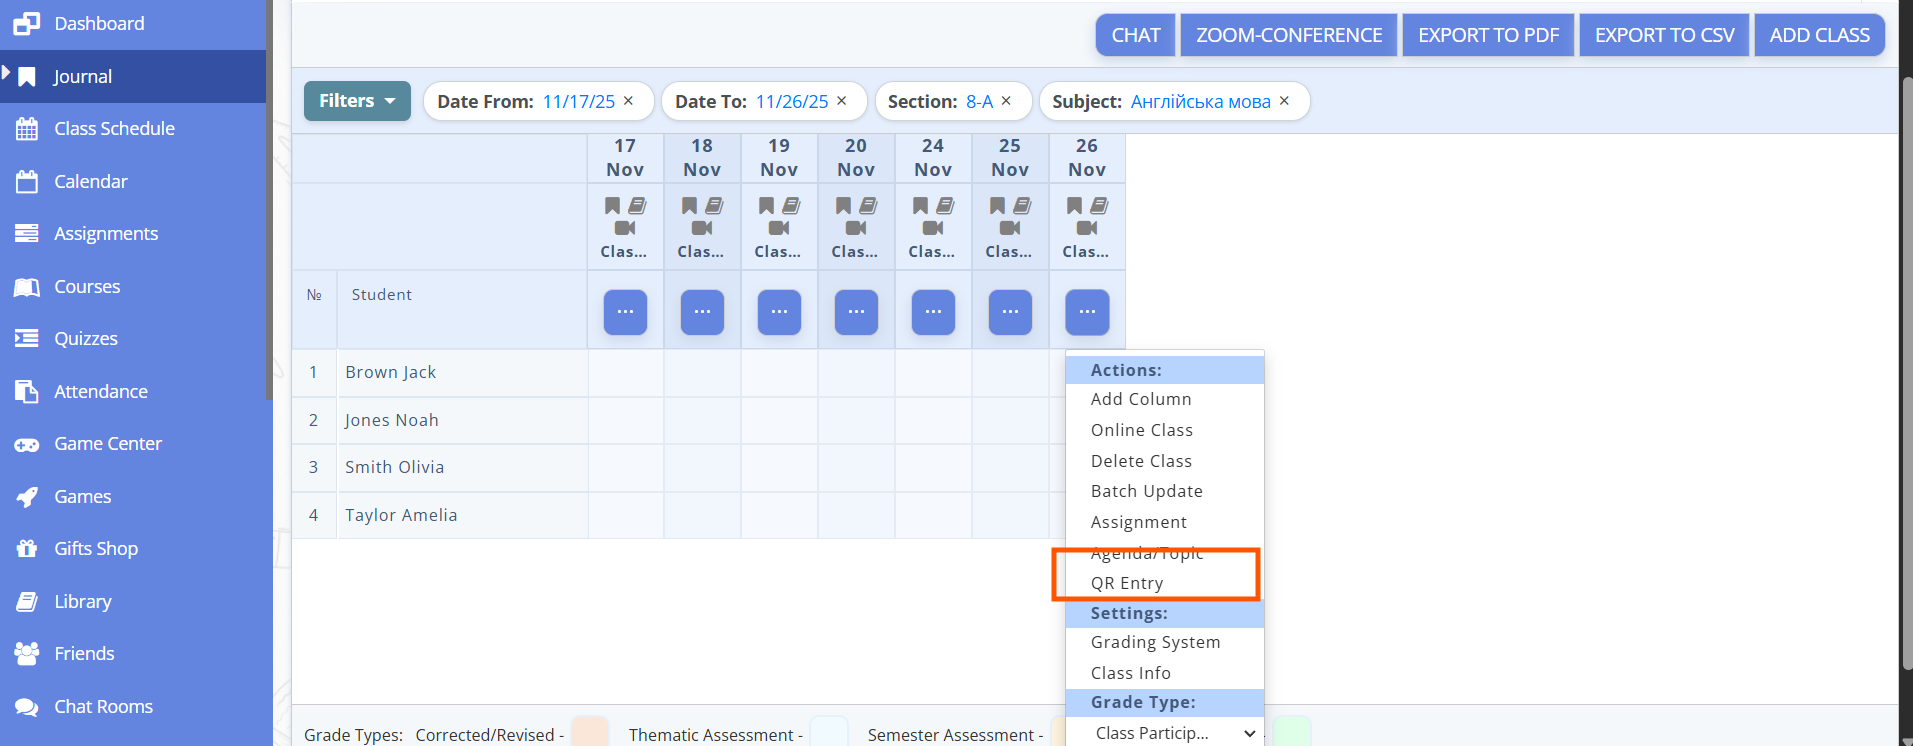Click the ADD CLASS button
The image size is (1913, 746).
click(1819, 35)
